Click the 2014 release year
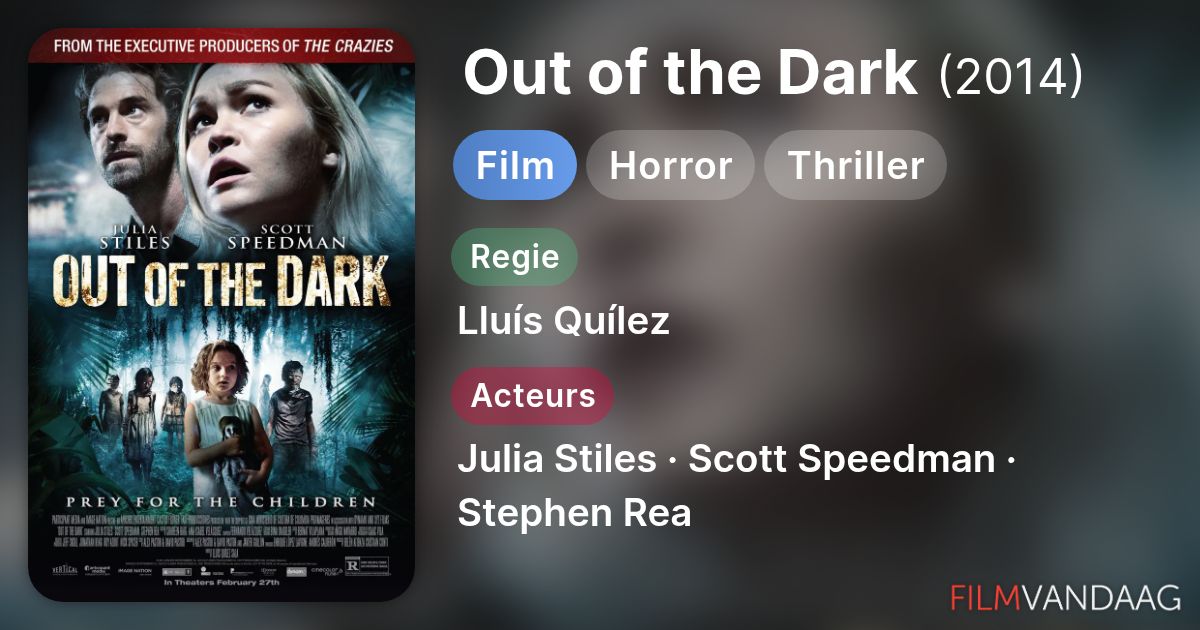This screenshot has width=1200, height=630. (1010, 75)
